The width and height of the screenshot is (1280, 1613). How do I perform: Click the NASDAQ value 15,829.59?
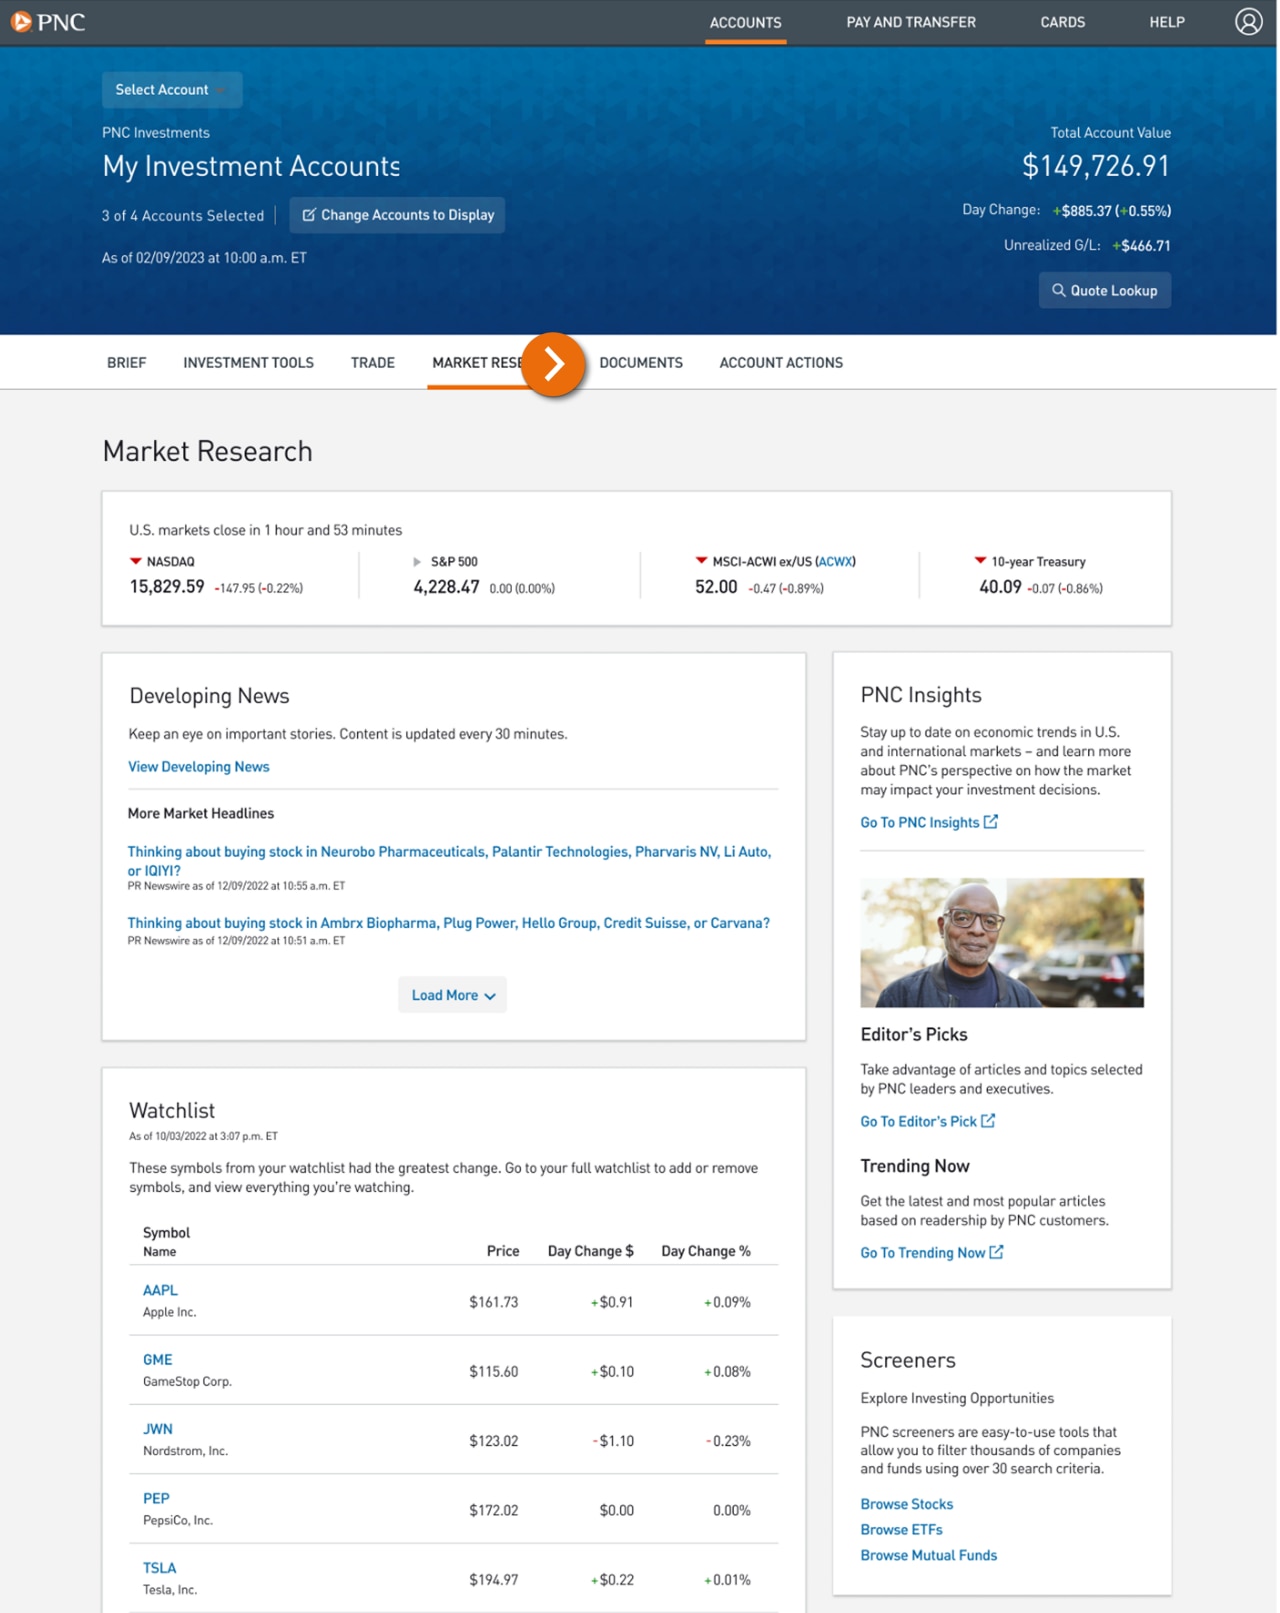(x=167, y=587)
